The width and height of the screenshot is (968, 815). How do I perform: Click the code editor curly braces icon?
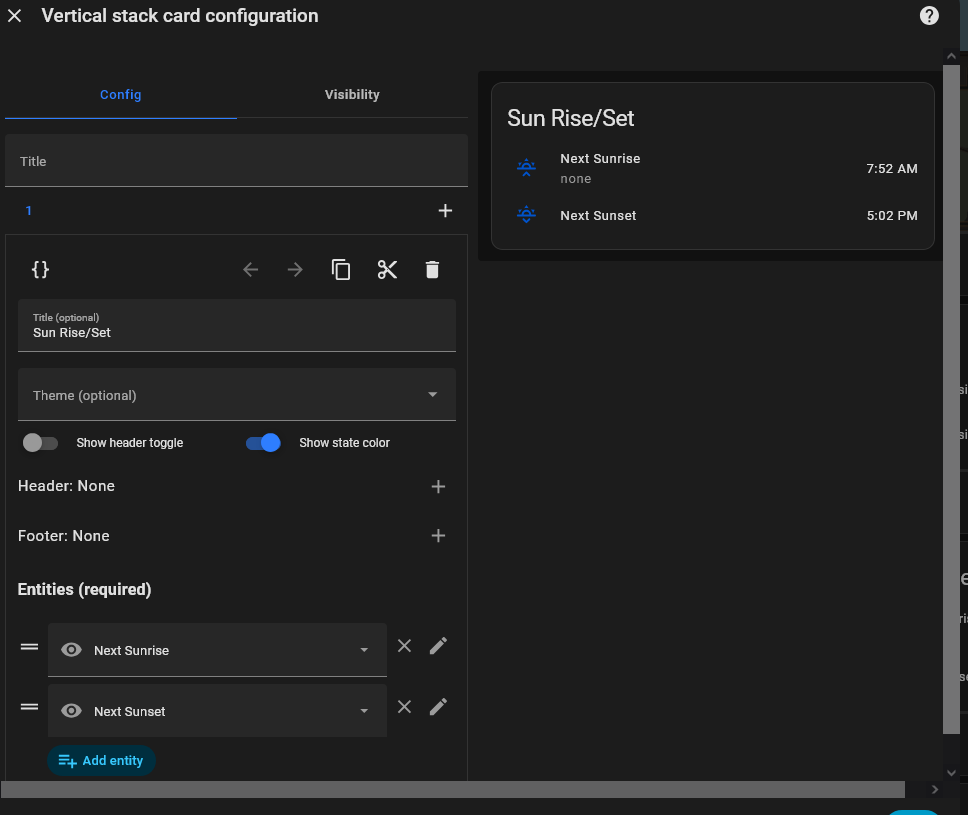(x=40, y=270)
